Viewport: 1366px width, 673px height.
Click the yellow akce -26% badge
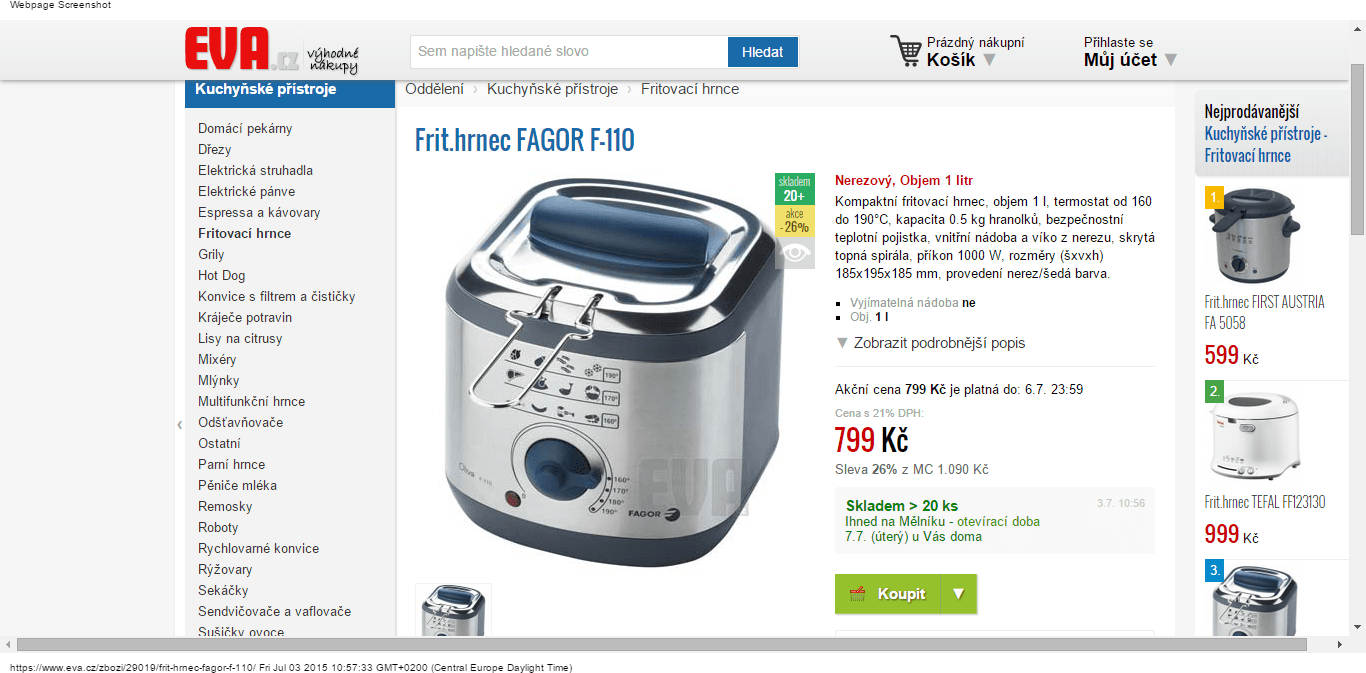tap(795, 221)
